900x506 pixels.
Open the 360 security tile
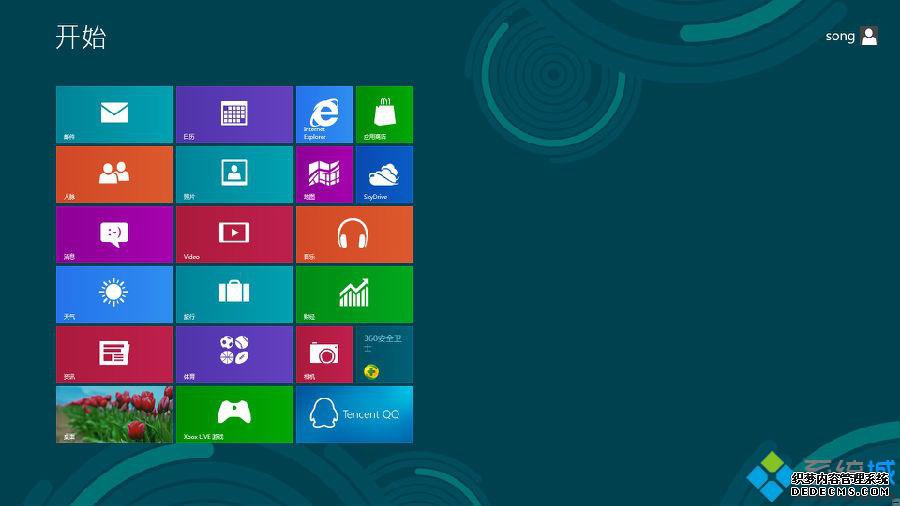coord(384,354)
